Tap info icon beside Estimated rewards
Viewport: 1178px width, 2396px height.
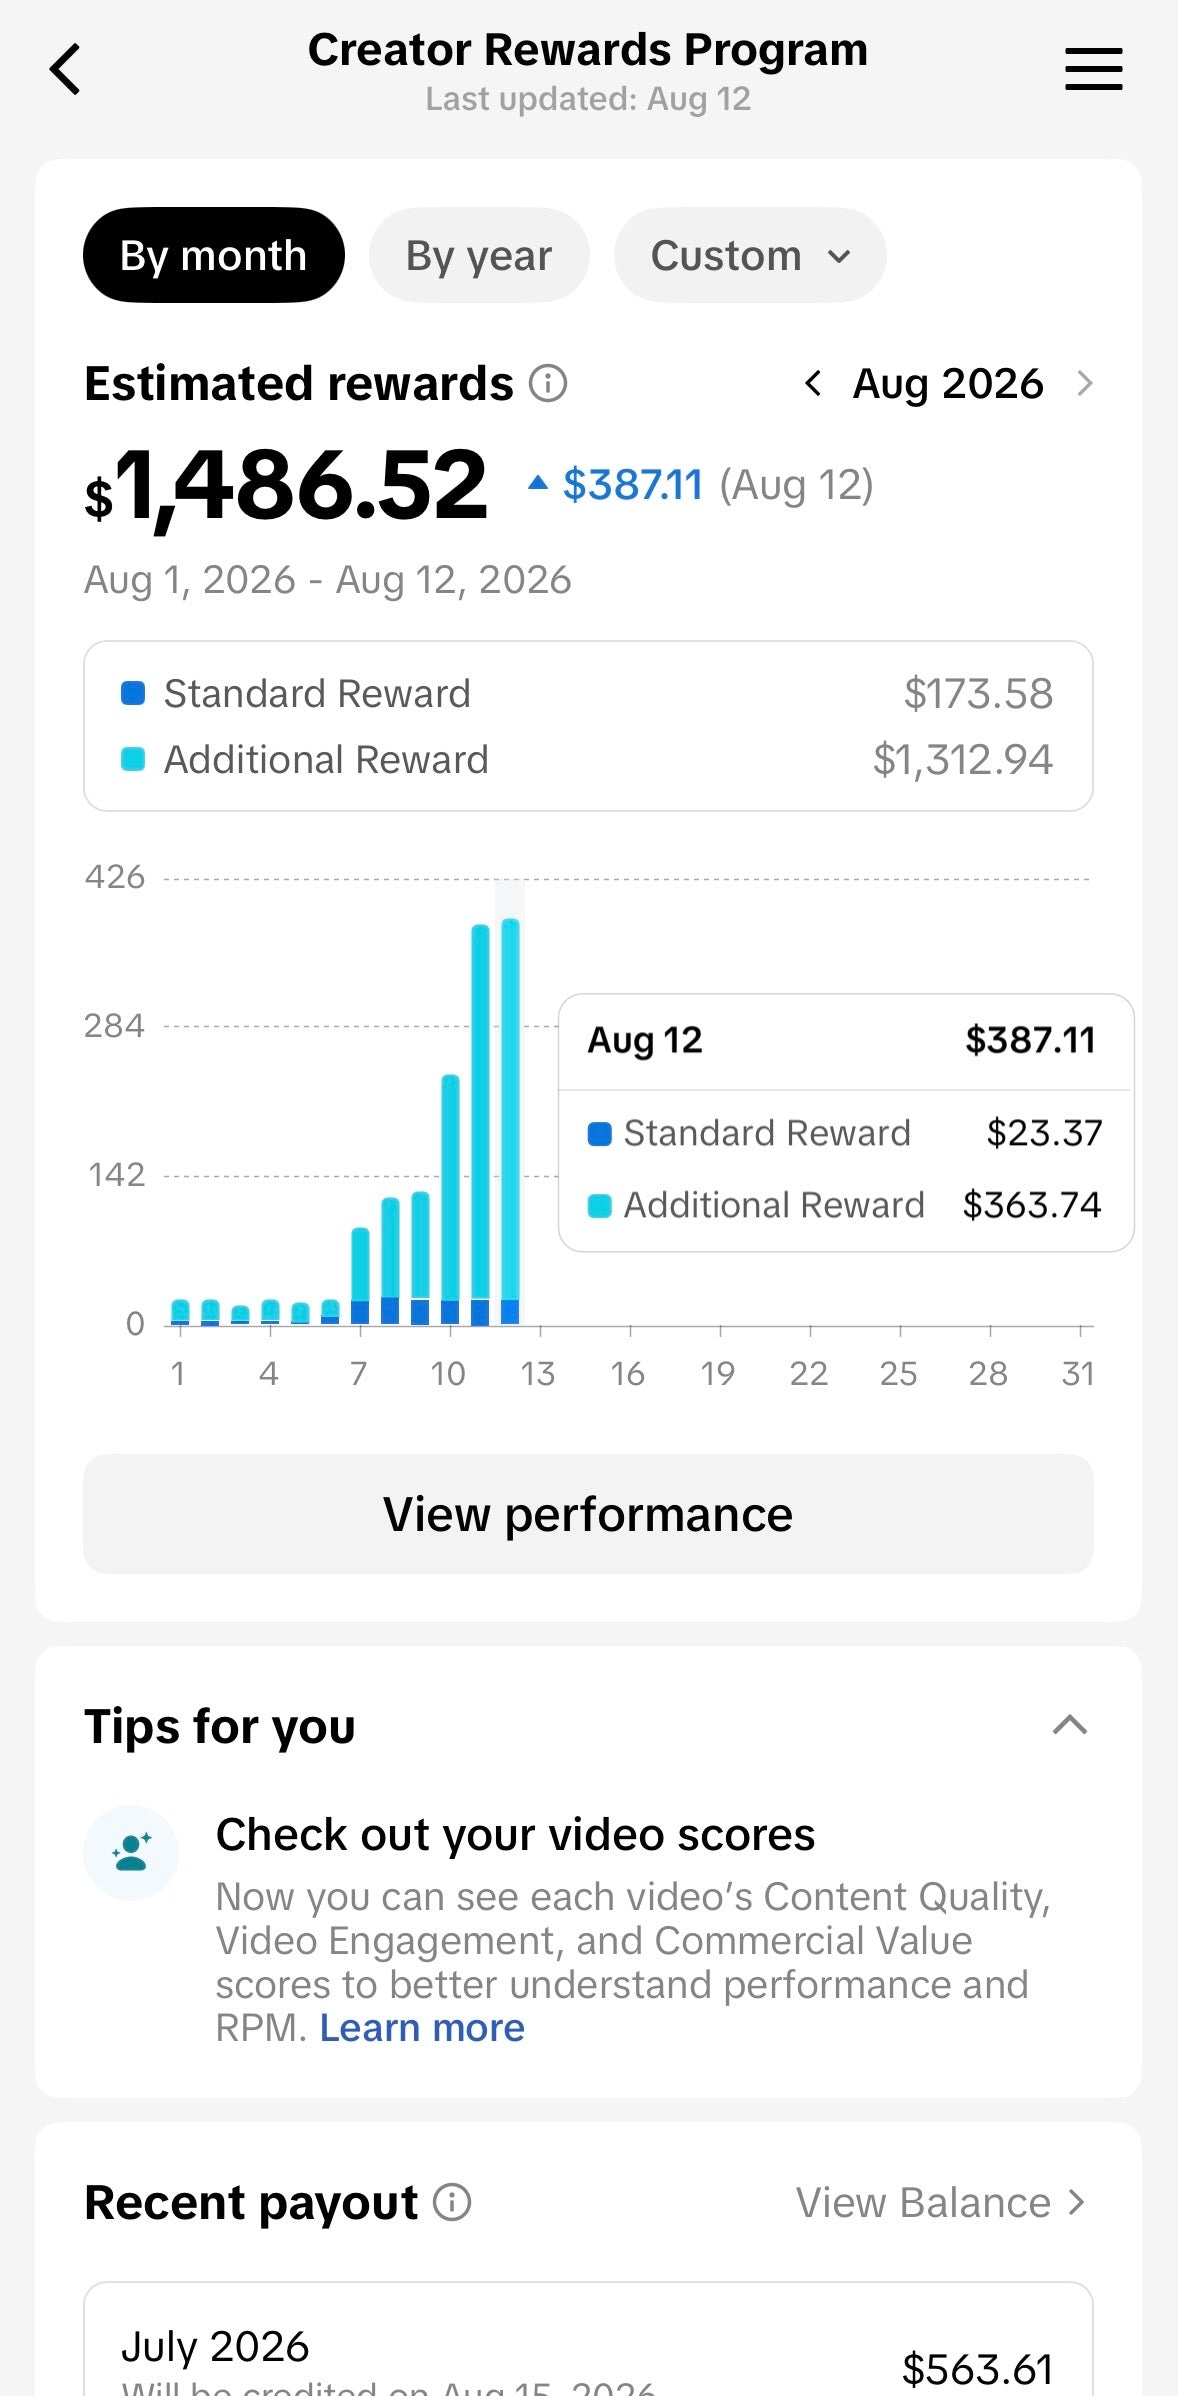point(548,383)
